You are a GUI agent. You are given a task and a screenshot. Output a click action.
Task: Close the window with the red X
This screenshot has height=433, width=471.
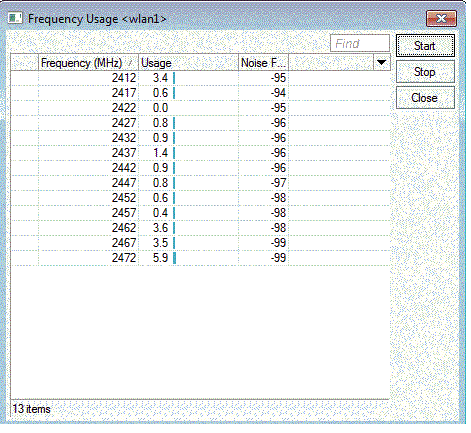click(441, 18)
